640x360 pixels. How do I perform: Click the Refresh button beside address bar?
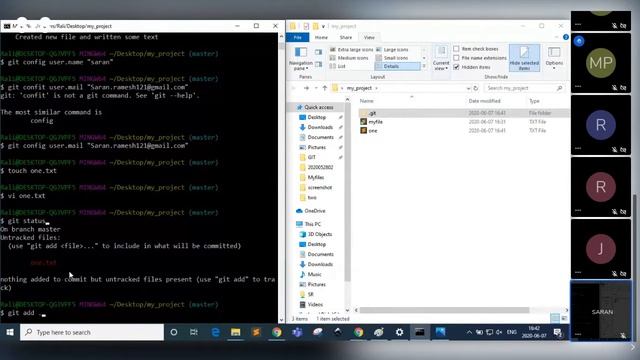(x=476, y=88)
